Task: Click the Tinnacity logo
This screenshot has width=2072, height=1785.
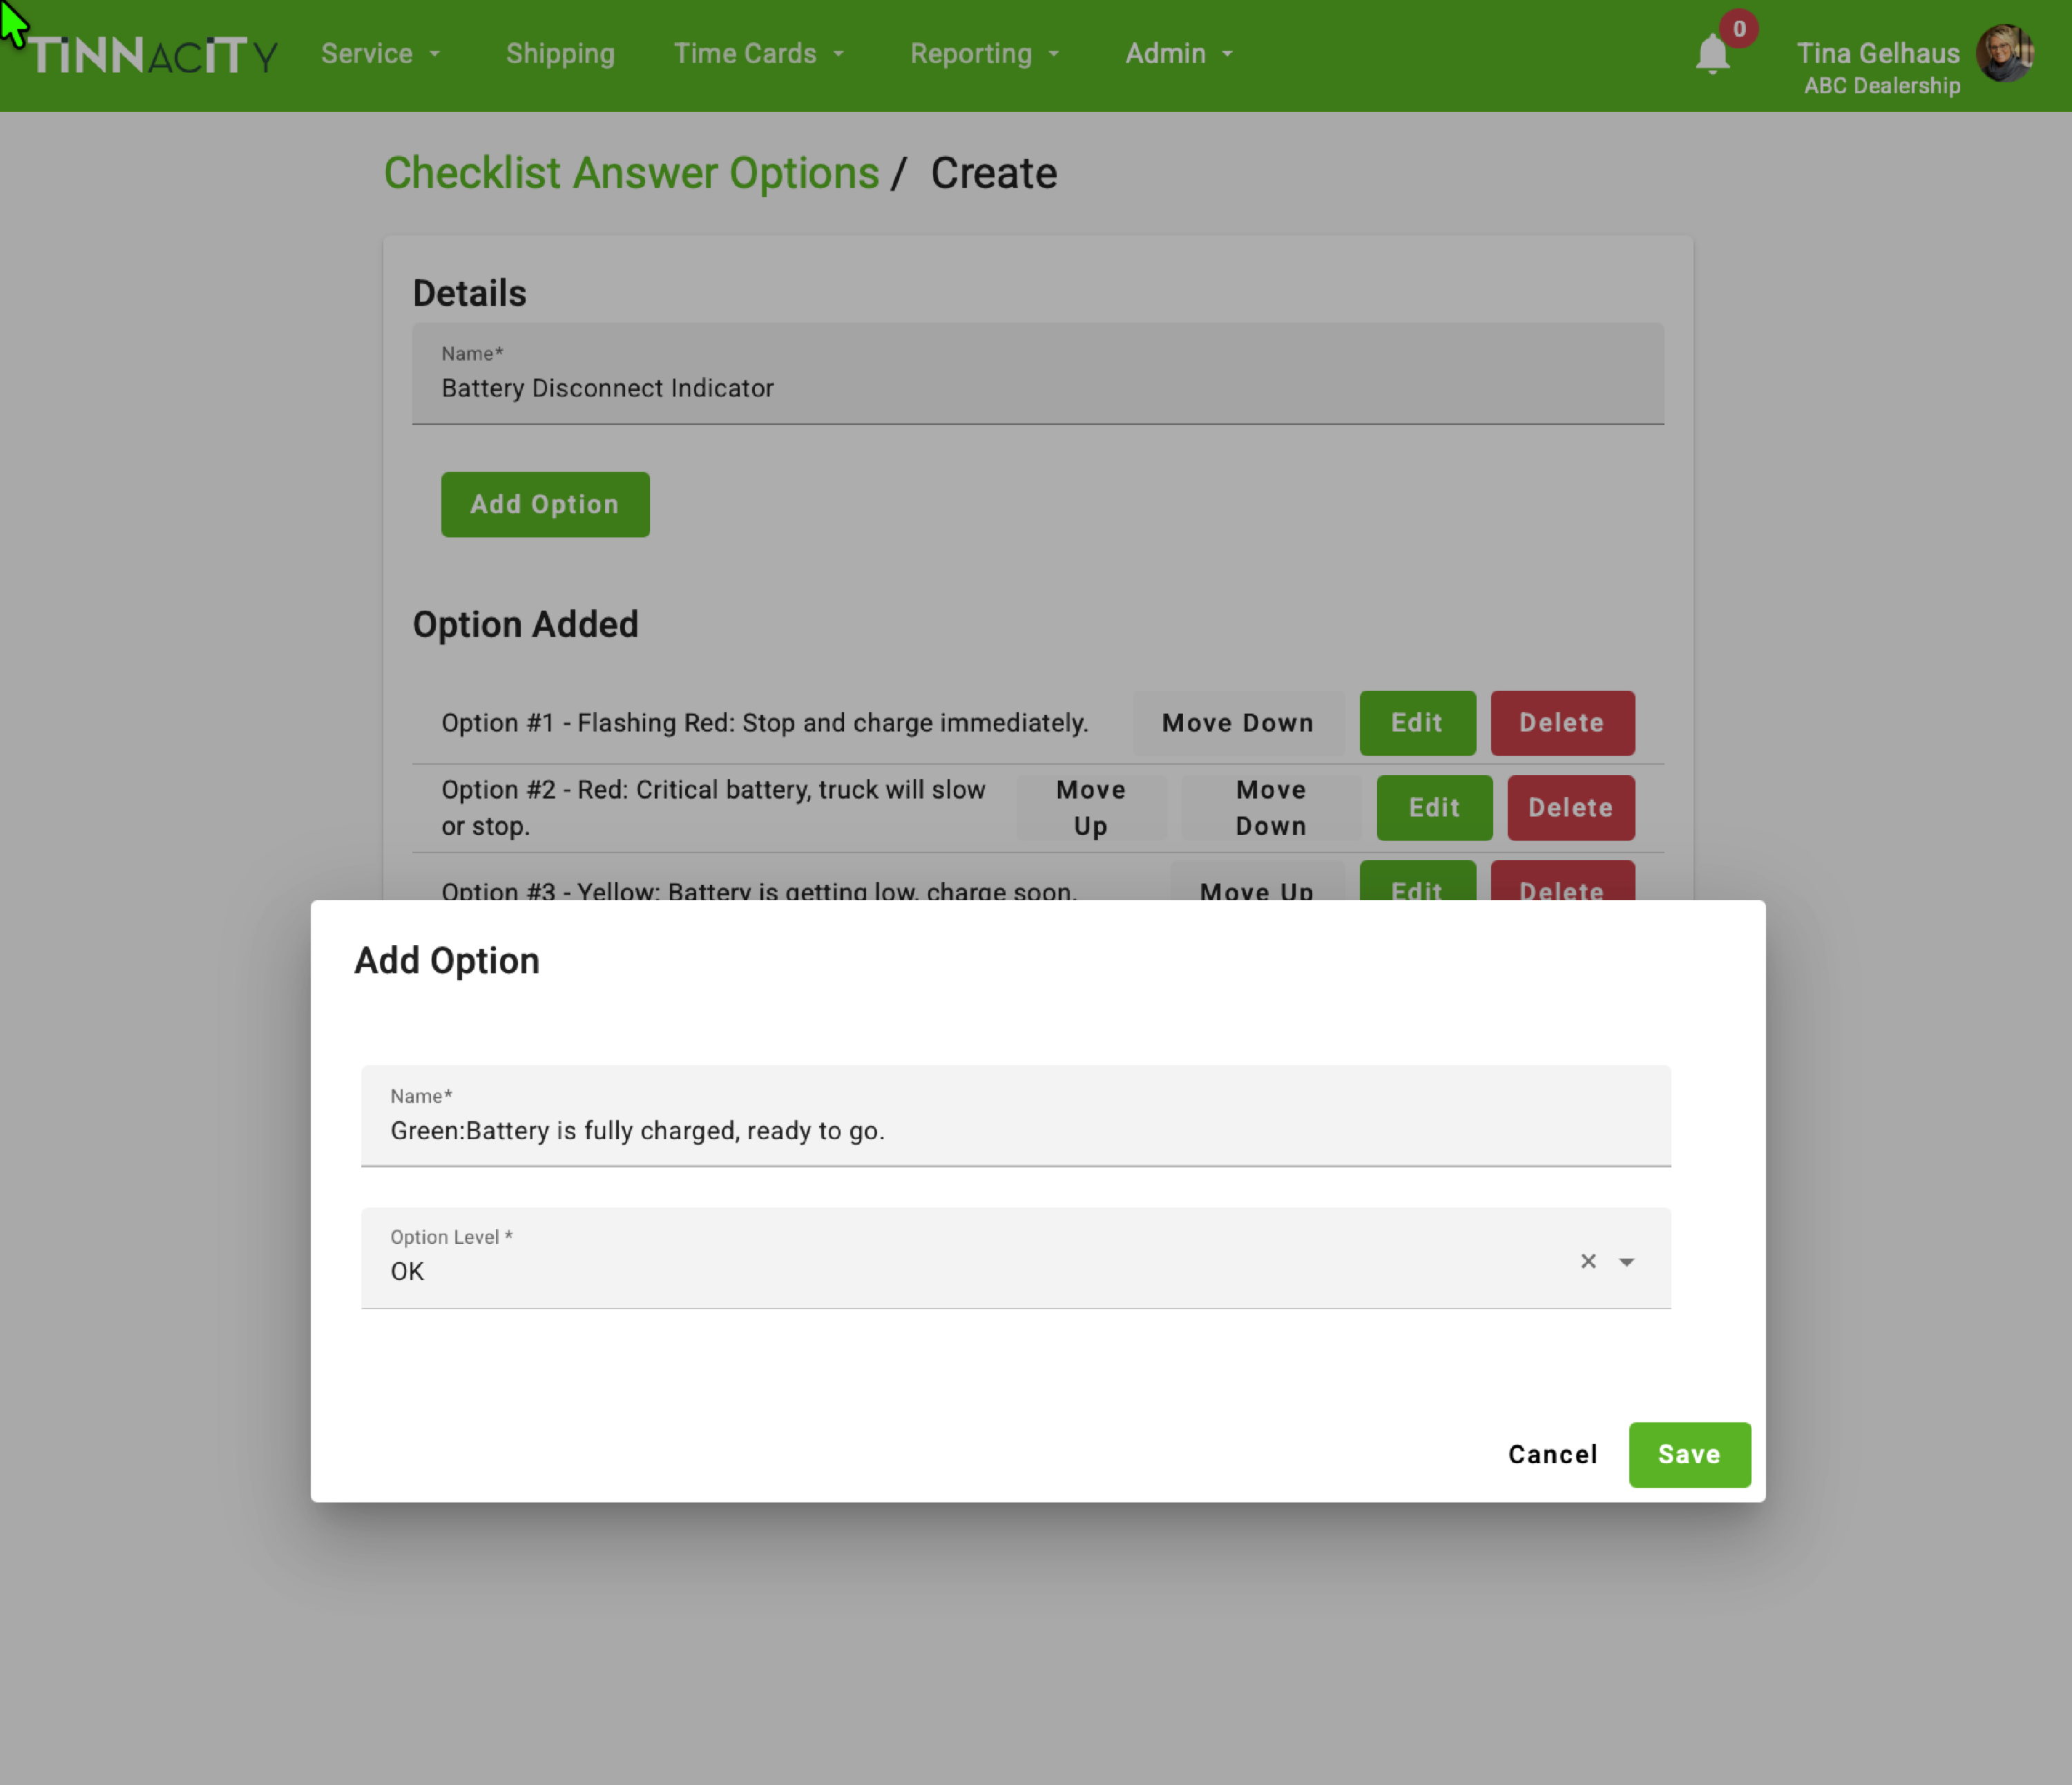Action: point(152,55)
